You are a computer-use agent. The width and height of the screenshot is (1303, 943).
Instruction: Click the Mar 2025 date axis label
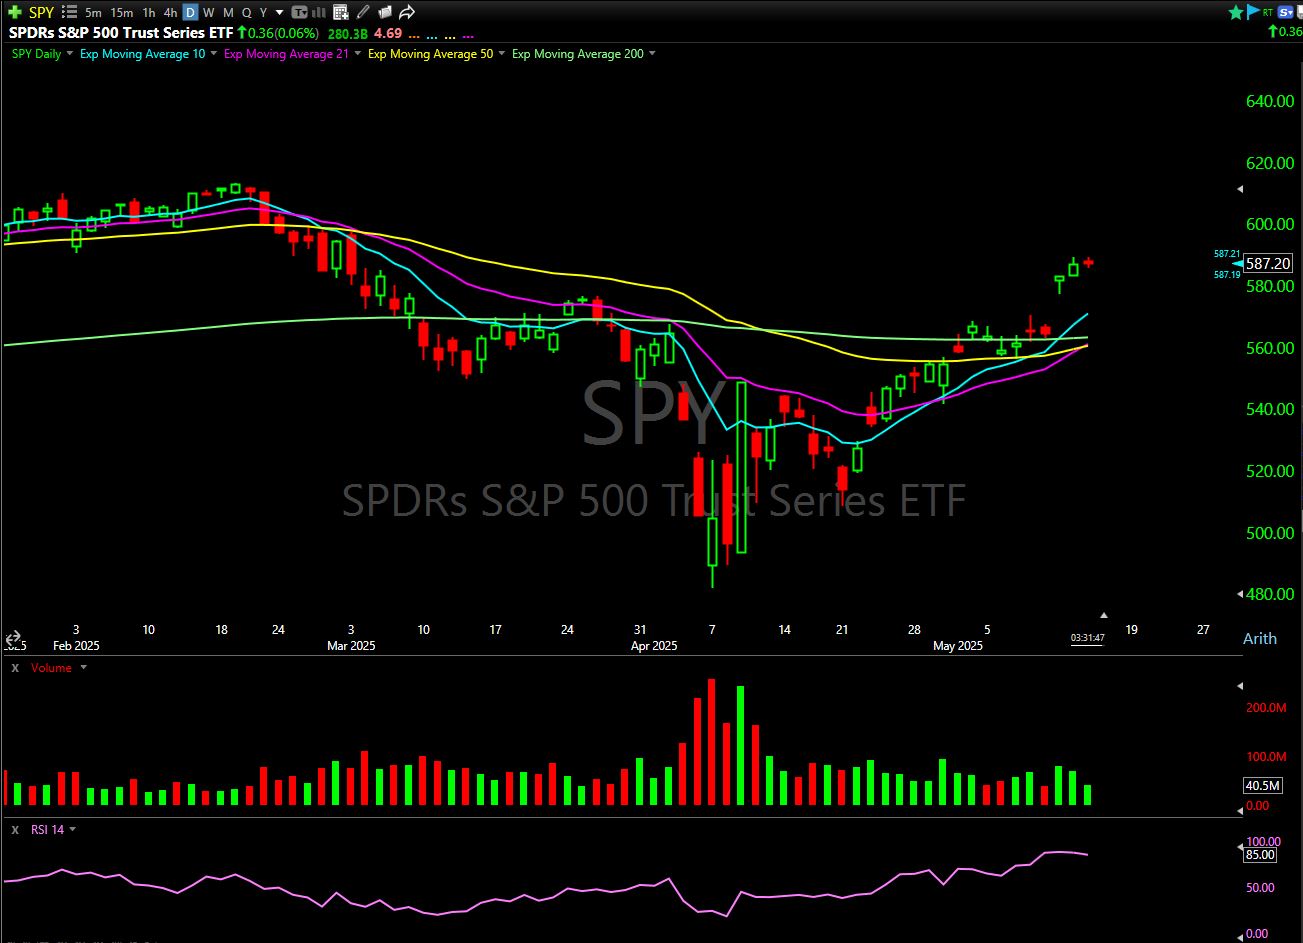[x=351, y=646]
